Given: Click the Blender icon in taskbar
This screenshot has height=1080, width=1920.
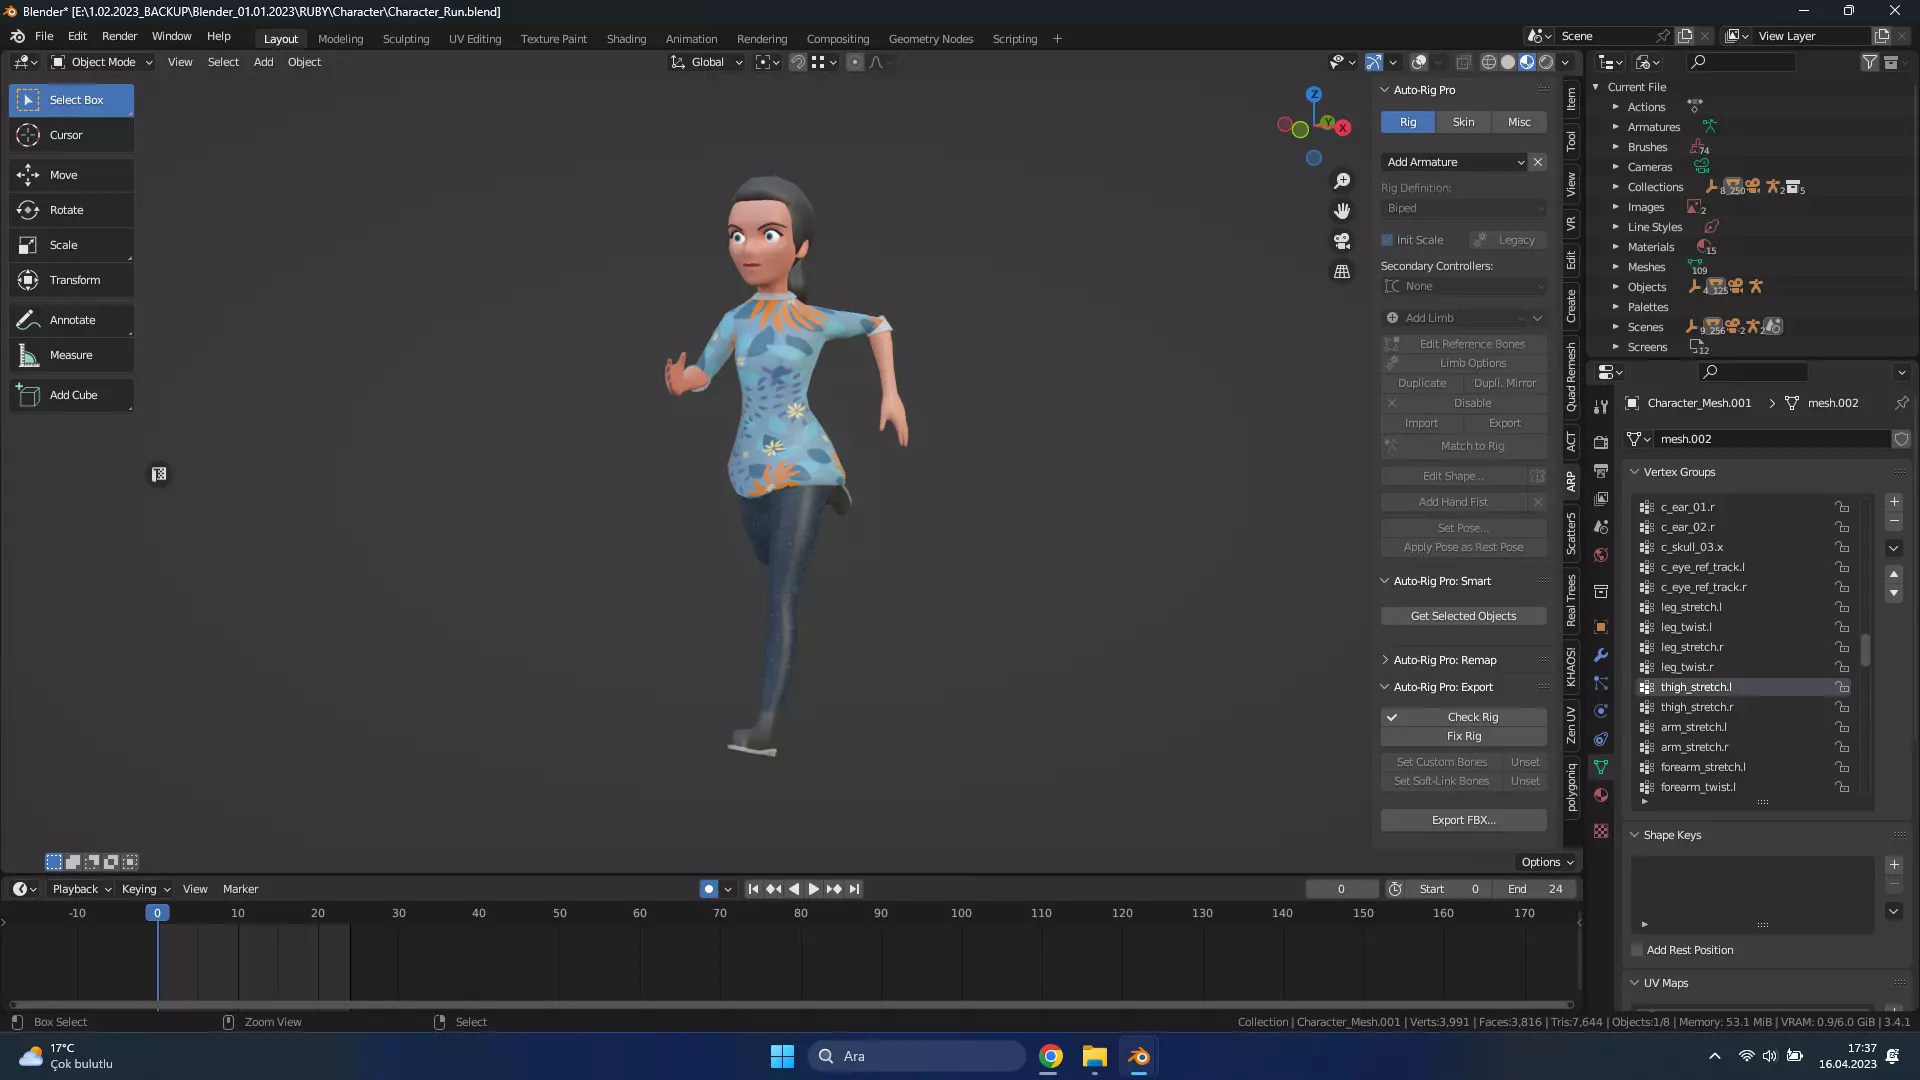Looking at the screenshot, I should point(1139,1056).
